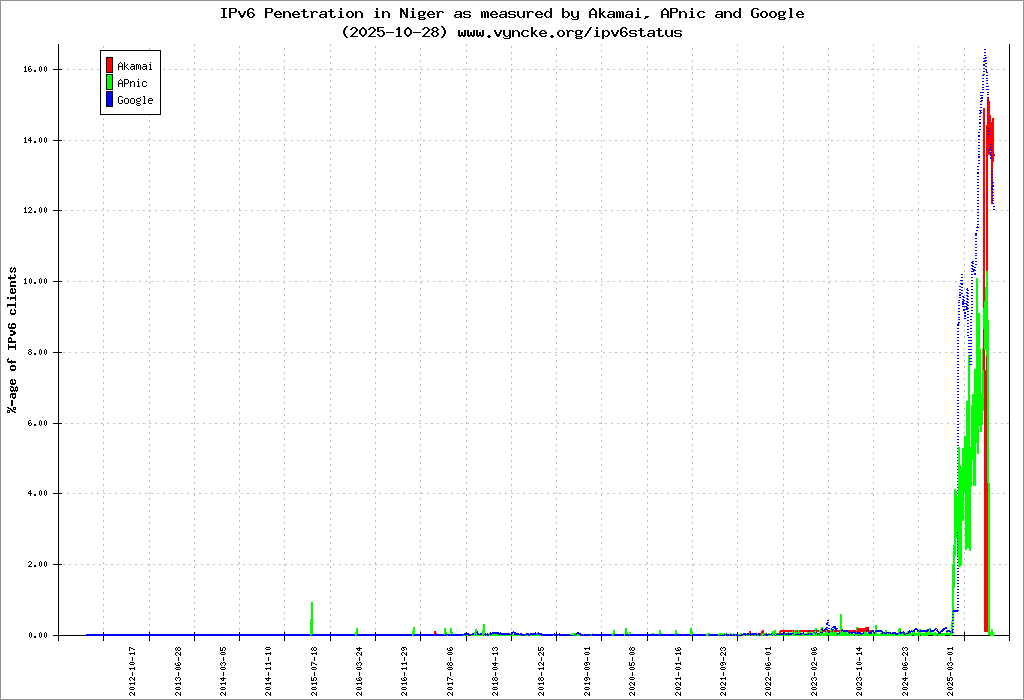Select the APnic legend label
The width and height of the screenshot is (1024, 700).
click(132, 83)
